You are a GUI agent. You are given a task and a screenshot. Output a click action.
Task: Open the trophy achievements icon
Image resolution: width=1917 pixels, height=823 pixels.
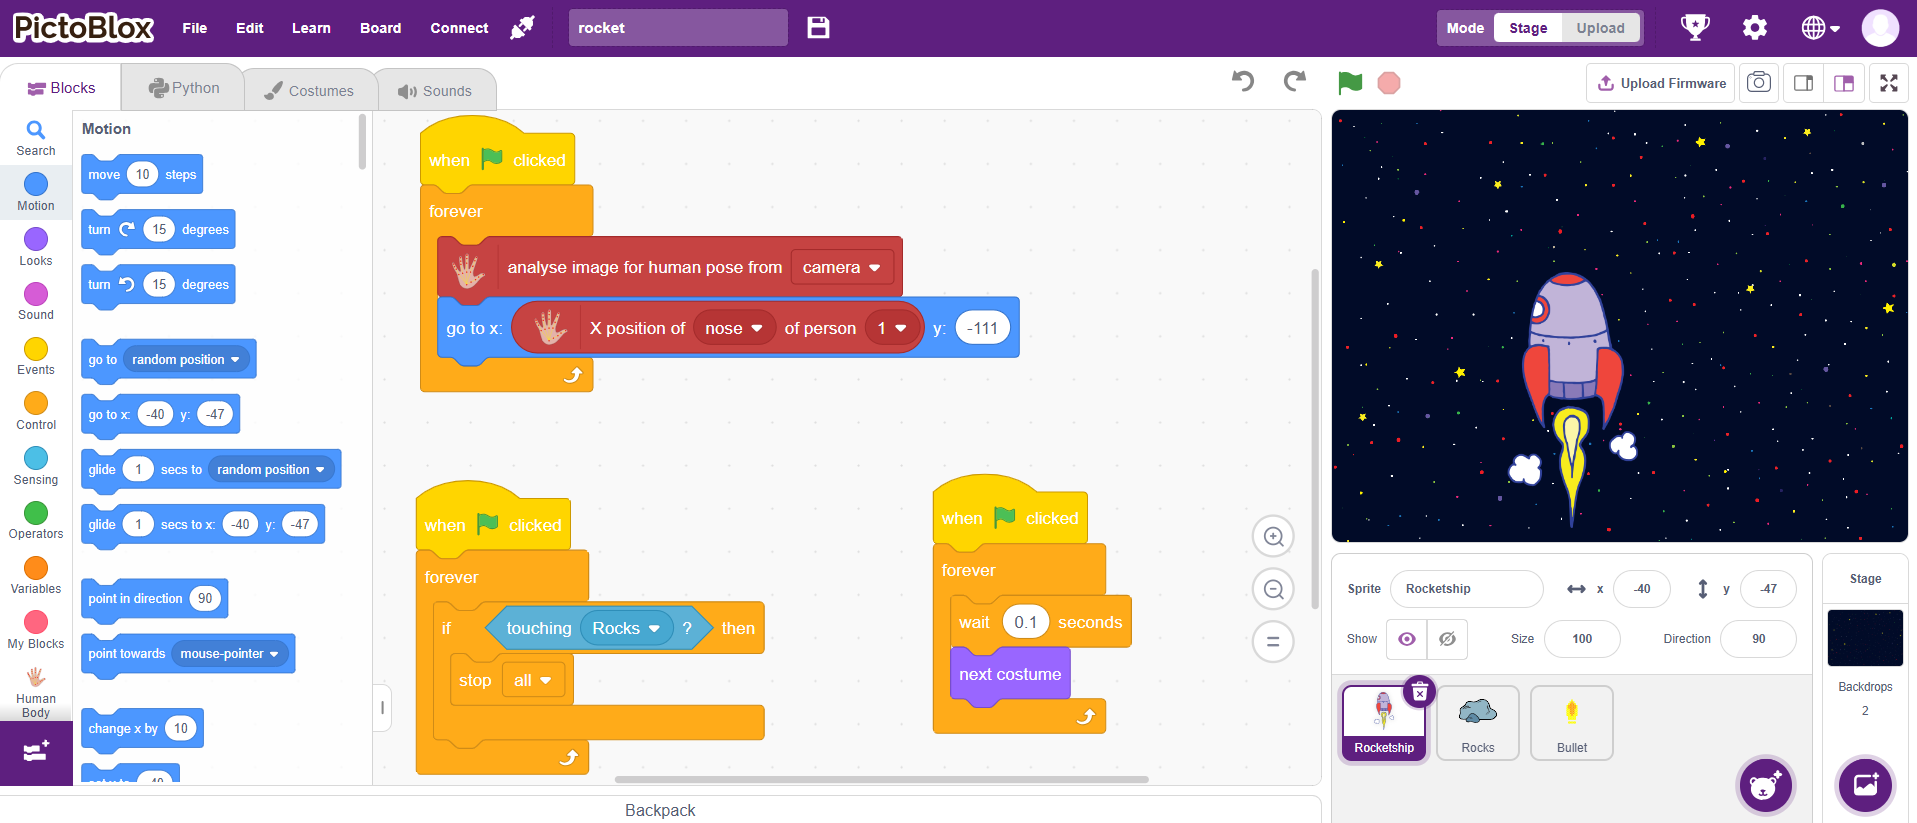[x=1695, y=28]
